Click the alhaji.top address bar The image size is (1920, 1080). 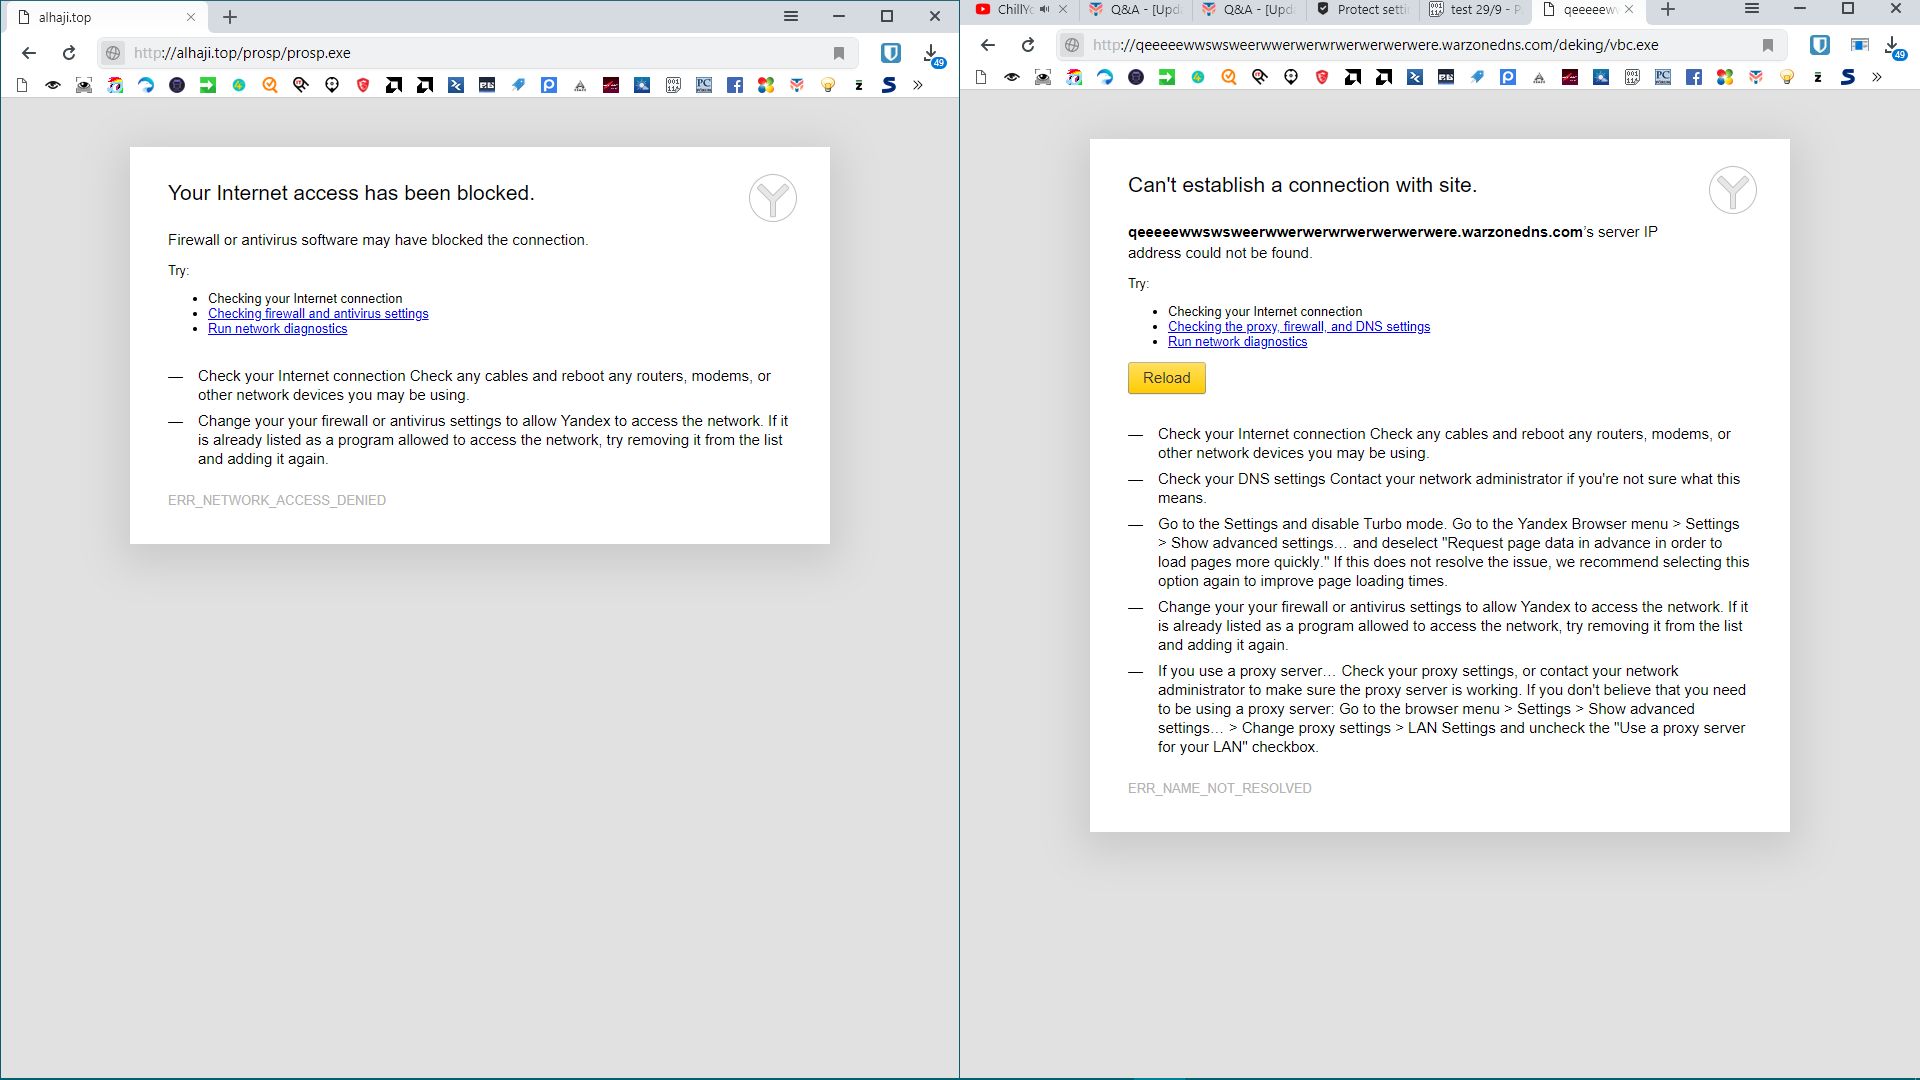(x=480, y=53)
